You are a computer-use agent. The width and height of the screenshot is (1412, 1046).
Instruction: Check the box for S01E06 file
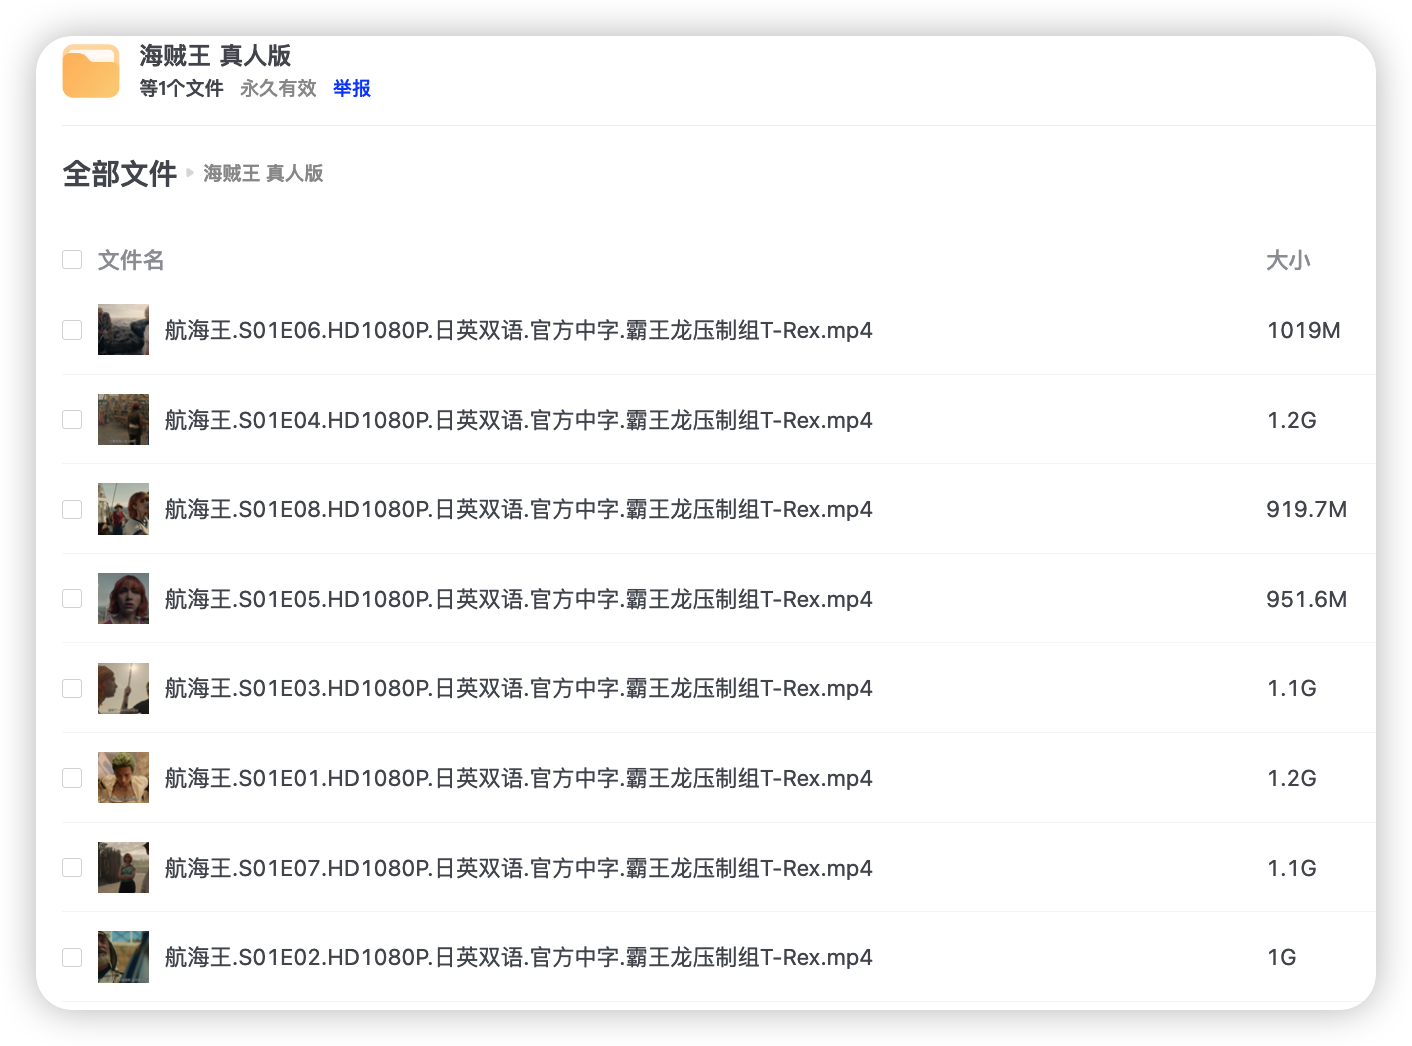tap(72, 330)
